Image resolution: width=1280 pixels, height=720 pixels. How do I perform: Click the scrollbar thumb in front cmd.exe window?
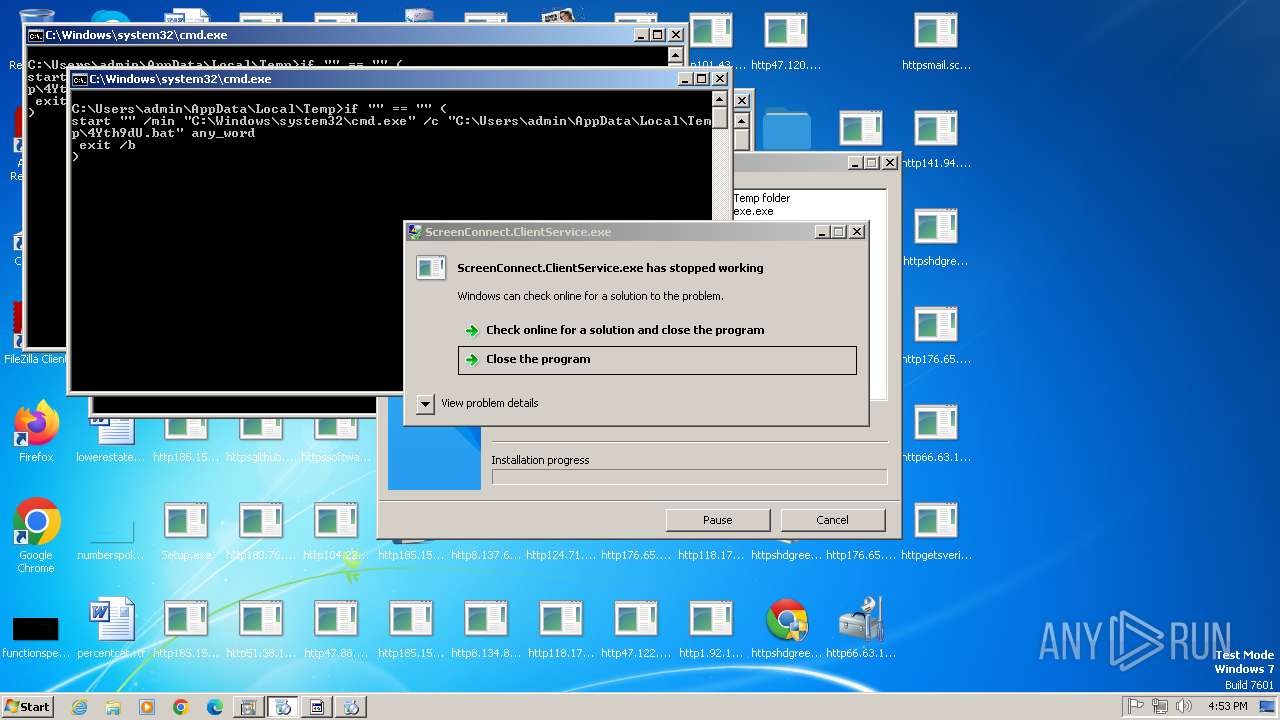pyautogui.click(x=719, y=118)
